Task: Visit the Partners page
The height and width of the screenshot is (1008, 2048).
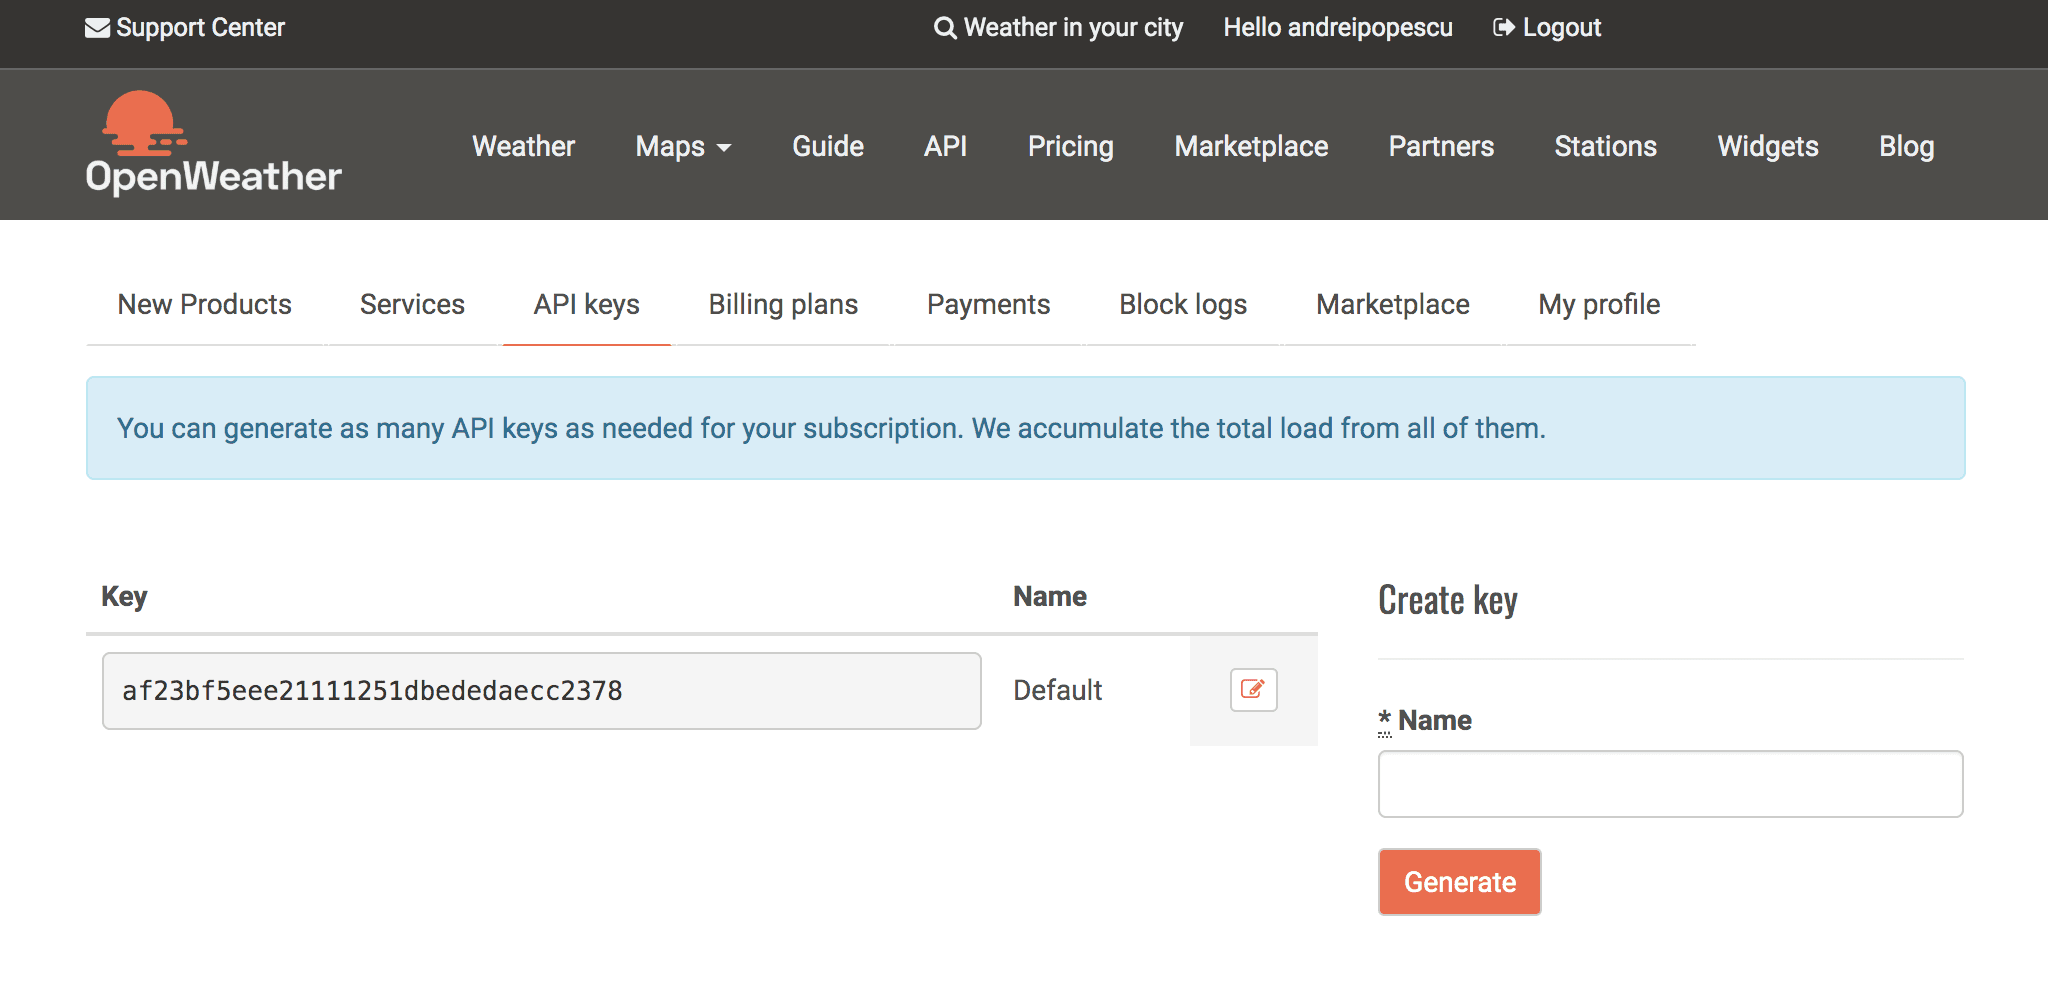Action: click(x=1441, y=146)
